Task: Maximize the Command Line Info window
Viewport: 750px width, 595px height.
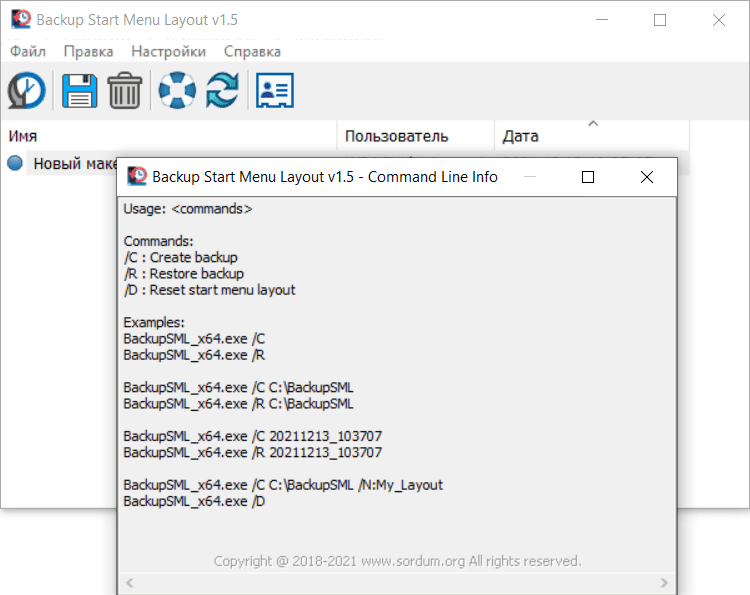Action: (588, 177)
